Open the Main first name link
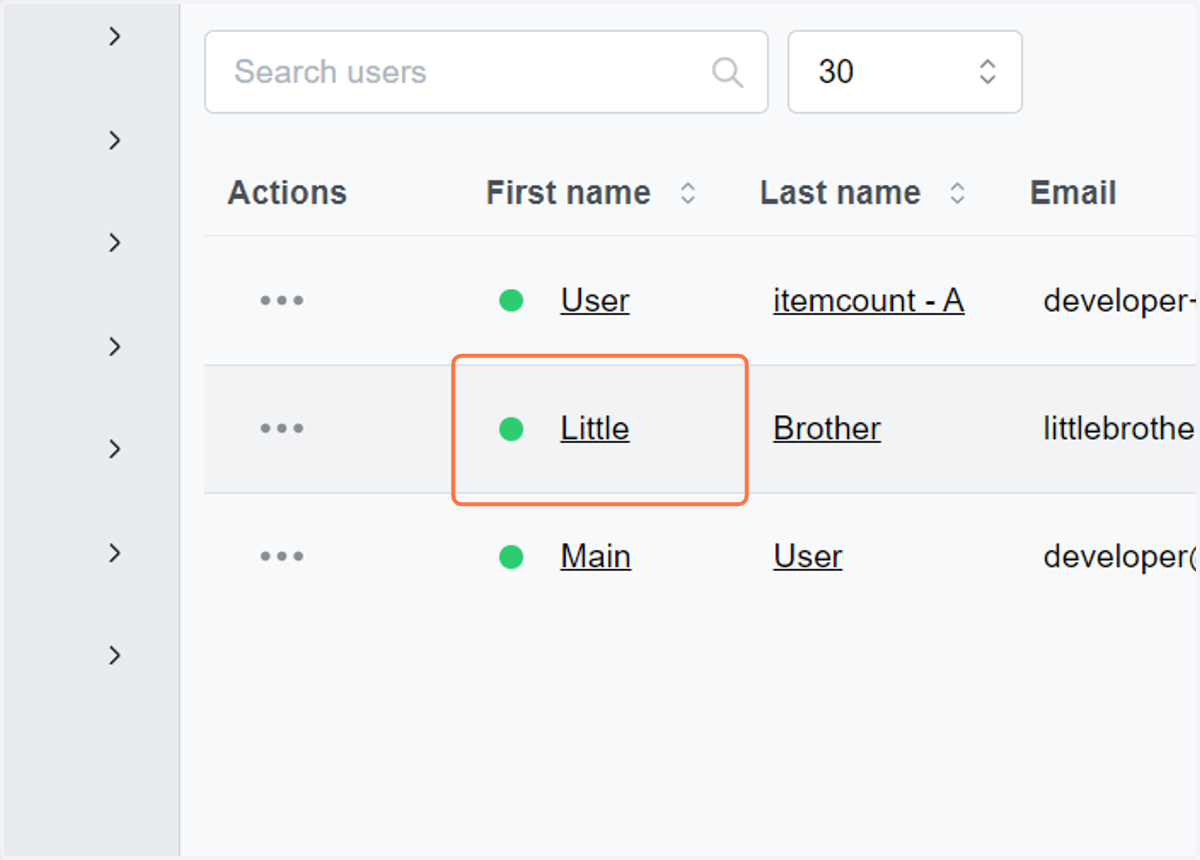The width and height of the screenshot is (1200, 860). 596,556
